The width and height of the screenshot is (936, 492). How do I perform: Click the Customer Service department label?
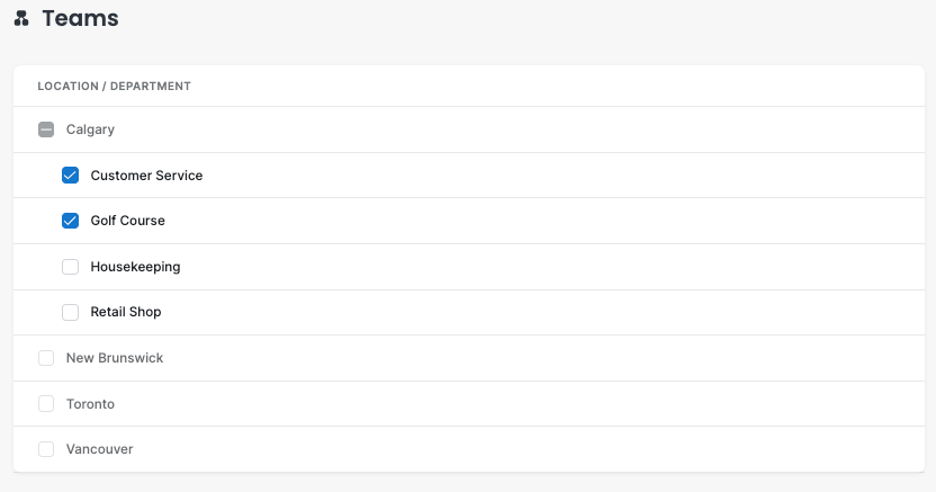point(147,175)
